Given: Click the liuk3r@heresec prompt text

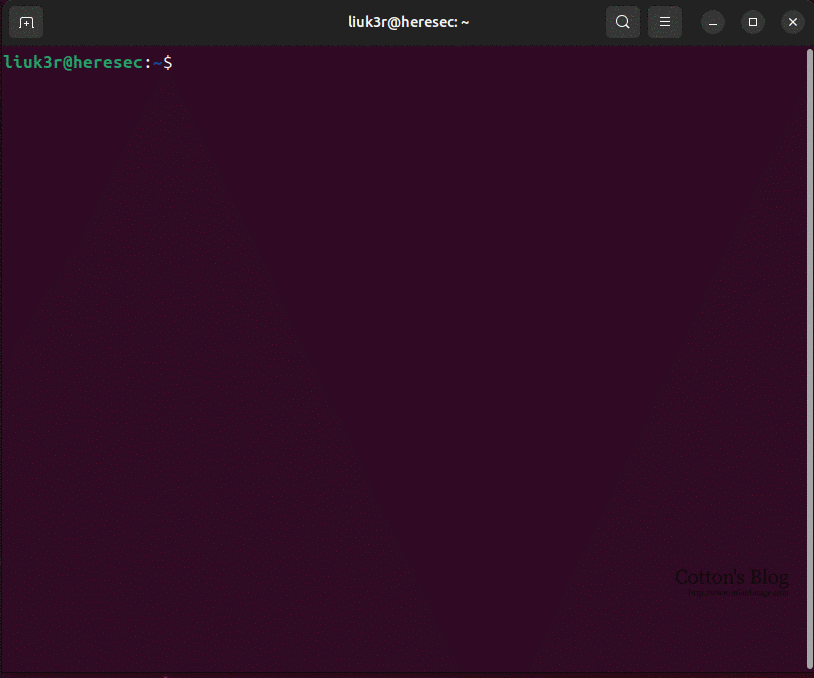Looking at the screenshot, I should point(74,62).
